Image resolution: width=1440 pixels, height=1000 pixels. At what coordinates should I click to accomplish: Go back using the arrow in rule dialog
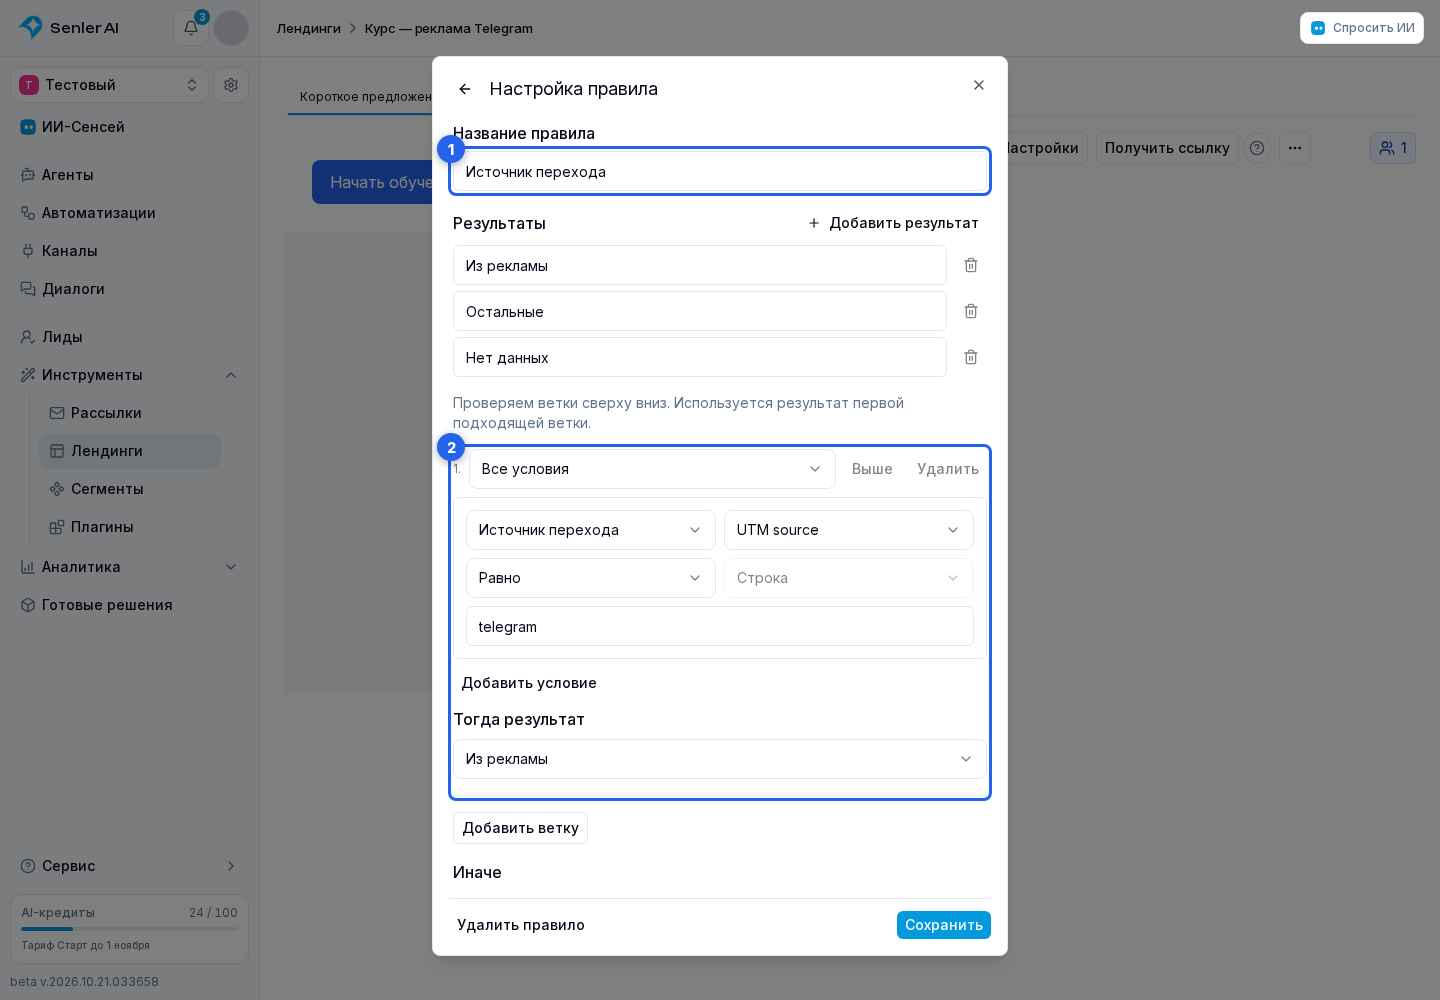[465, 89]
